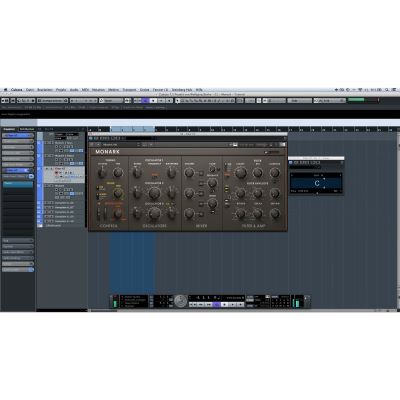Open the Datei menu
This screenshot has width=400, height=400.
(30, 90)
